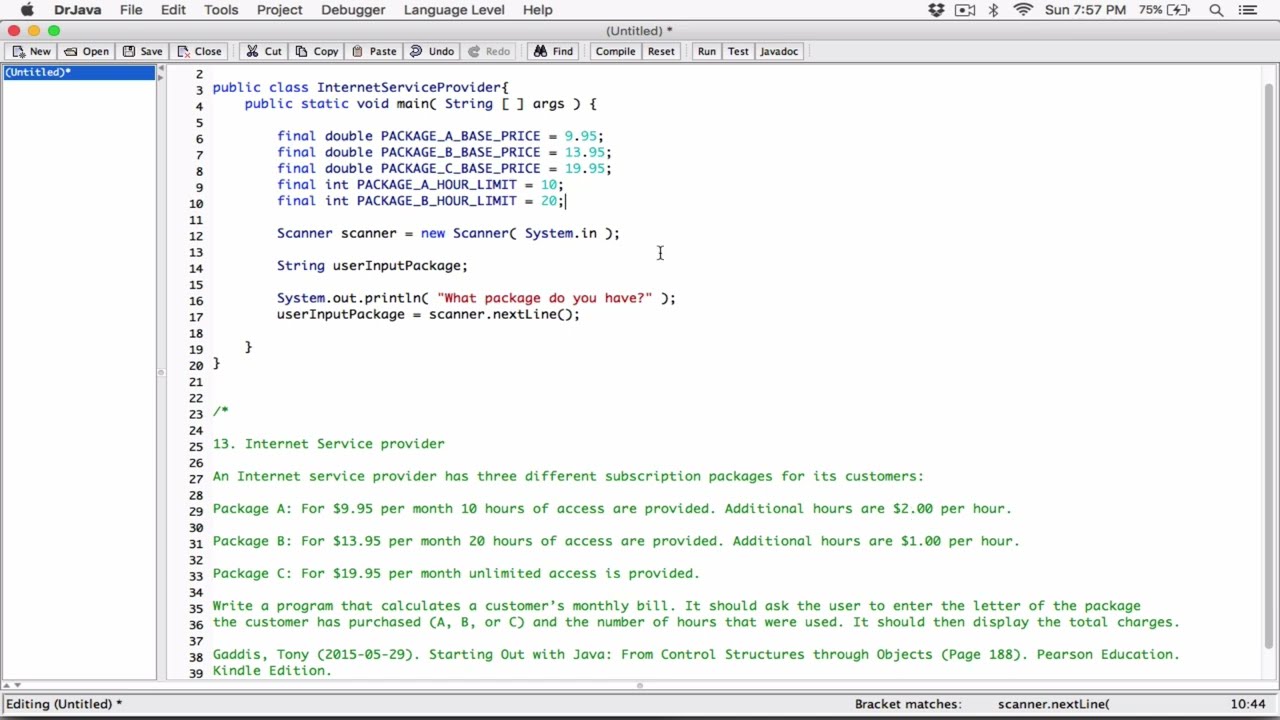Open the Debugger menu
Screen dimensions: 1280x720
tap(353, 10)
